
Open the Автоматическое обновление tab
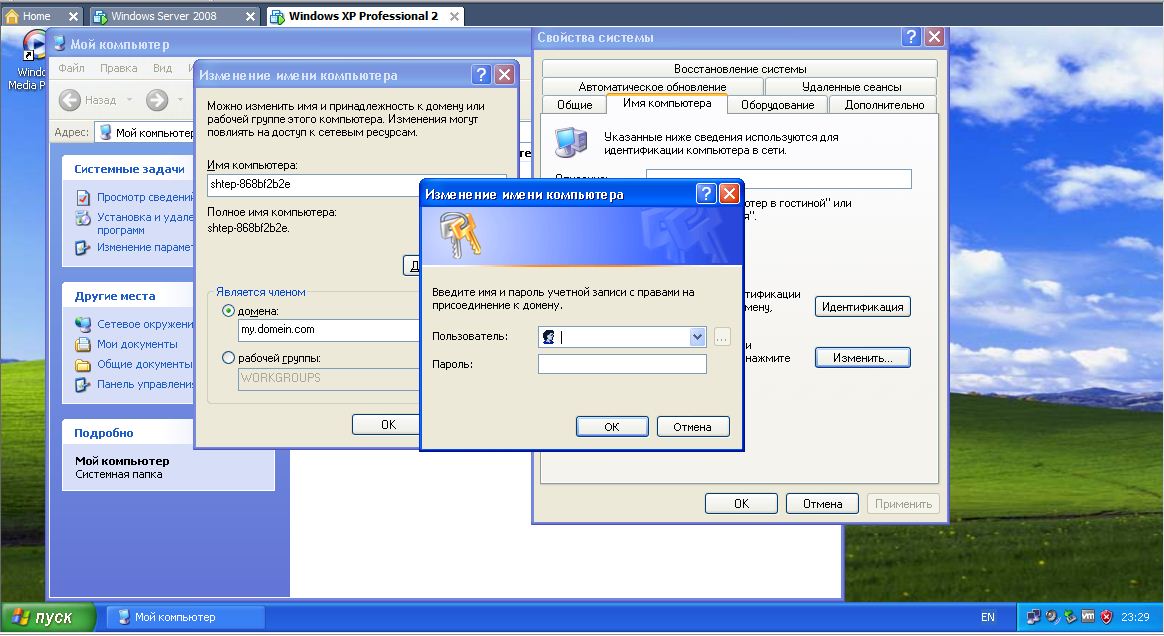coord(653,87)
